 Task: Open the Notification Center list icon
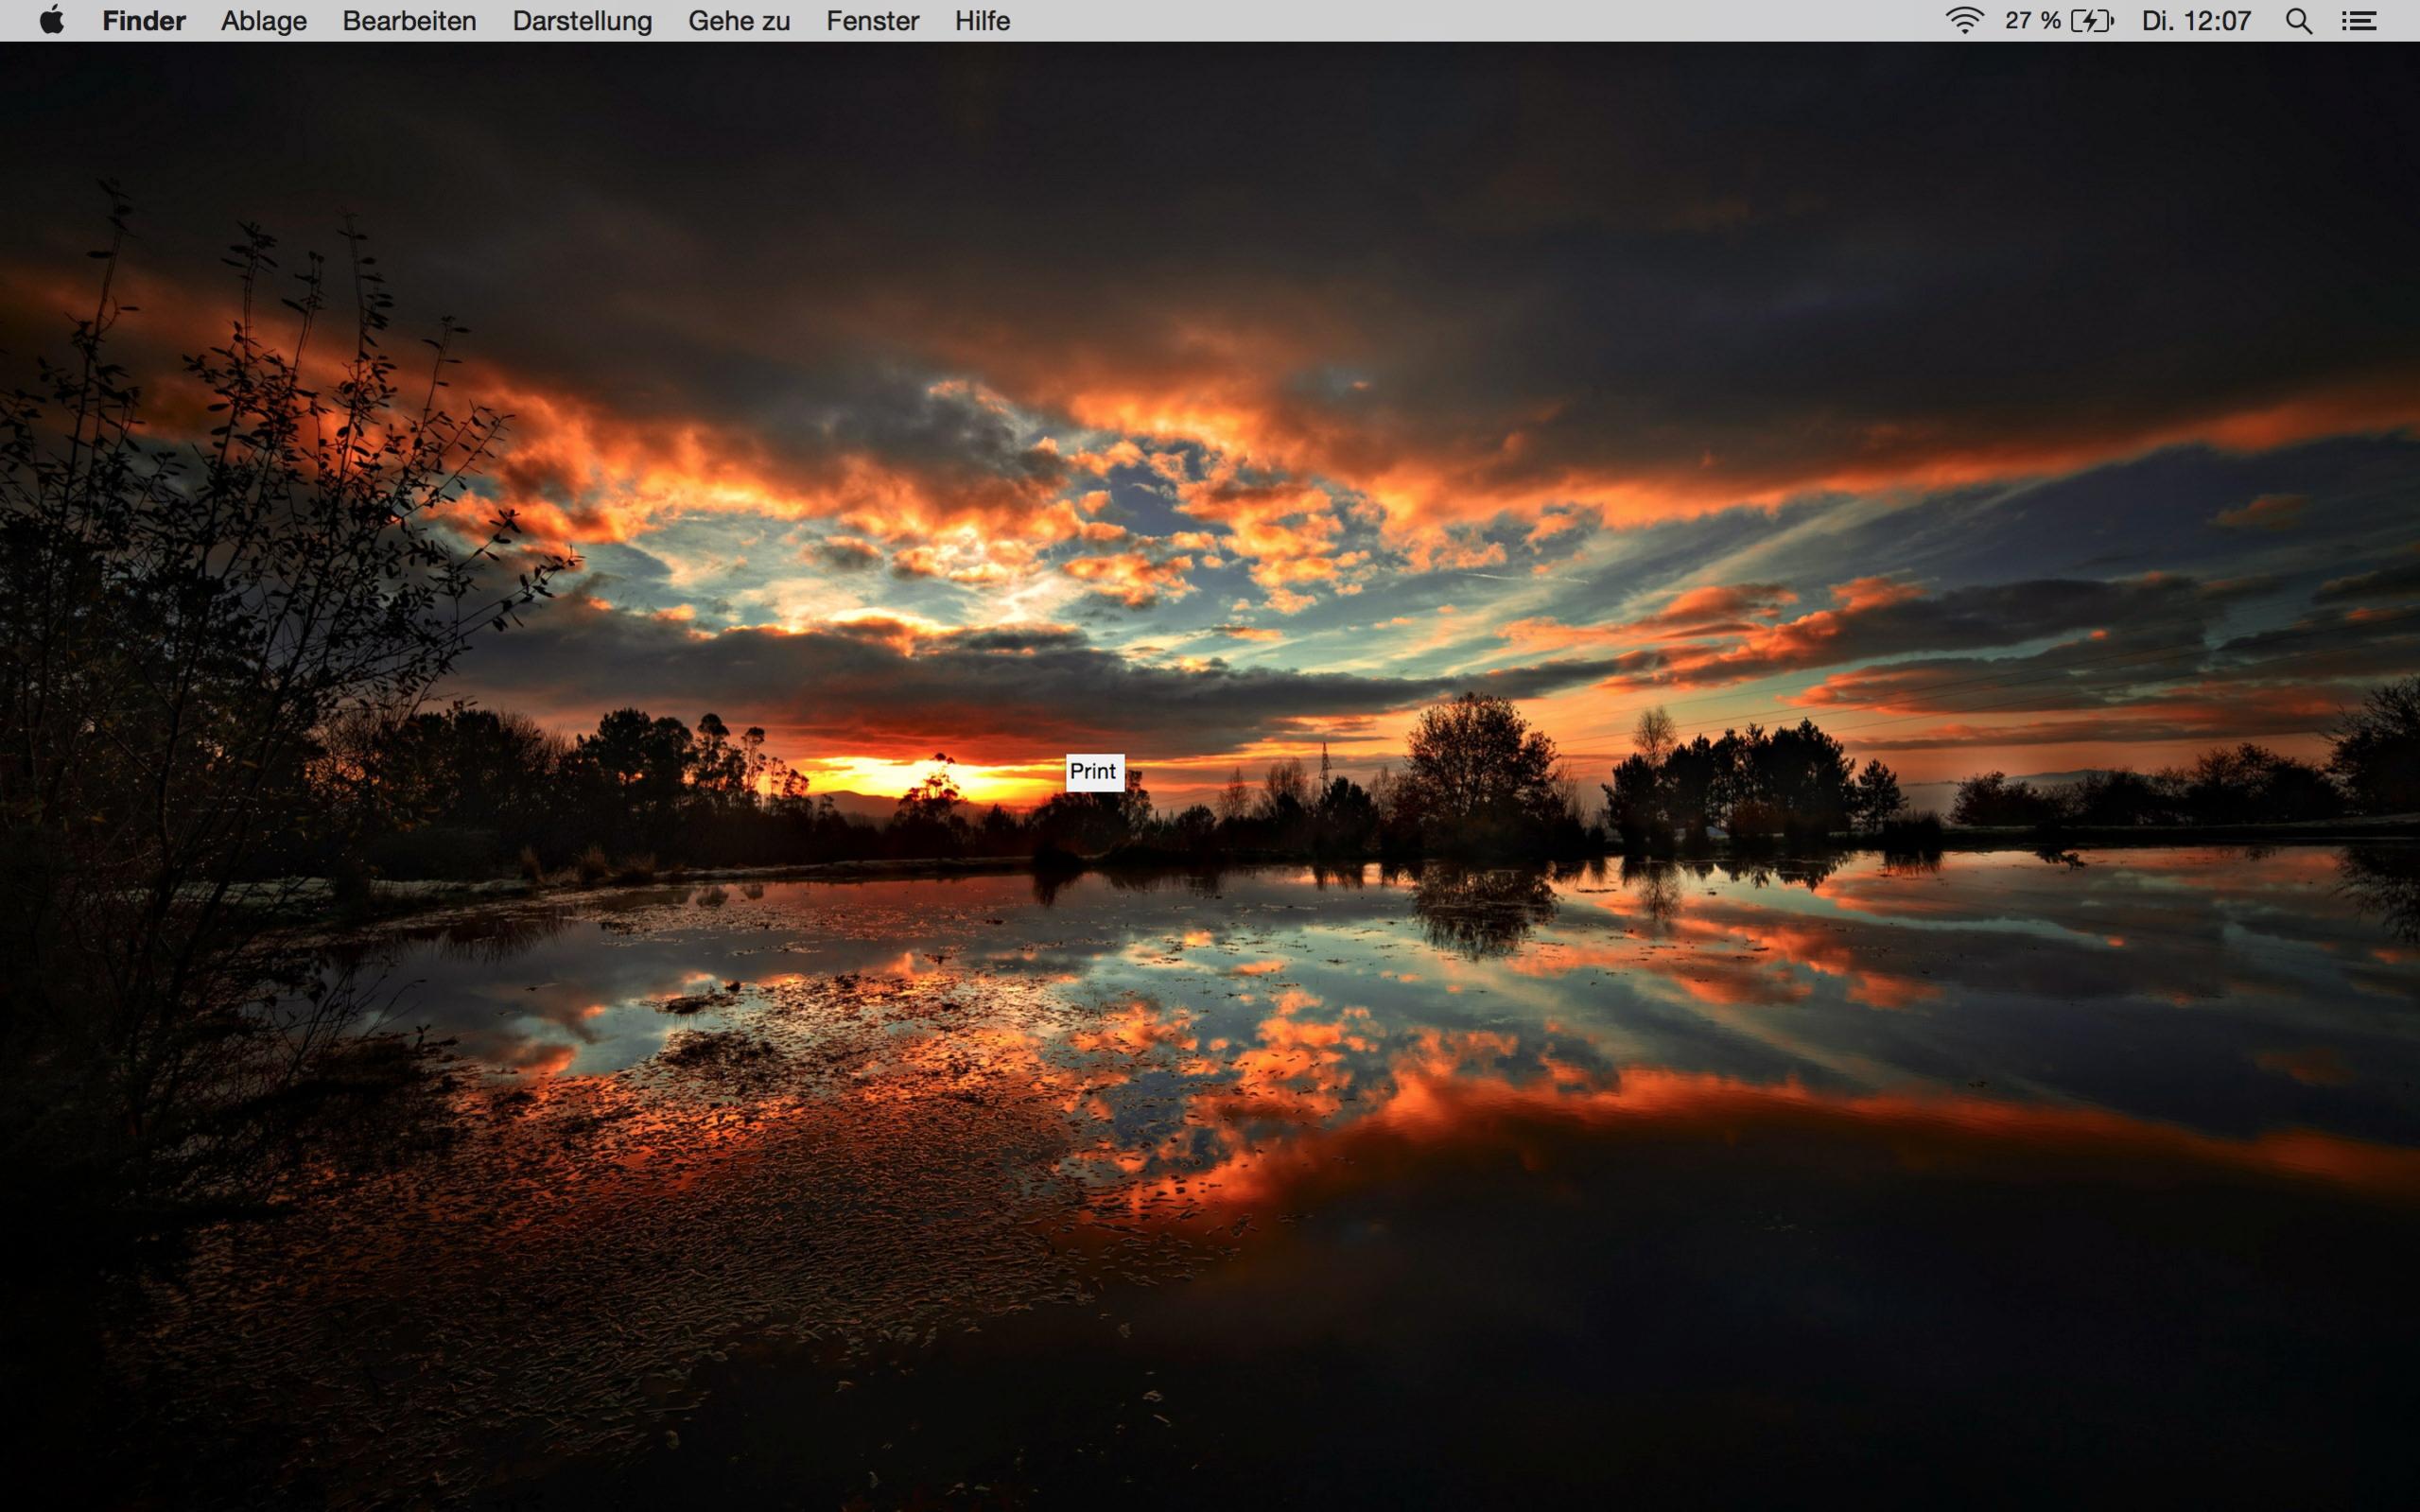tap(2359, 20)
